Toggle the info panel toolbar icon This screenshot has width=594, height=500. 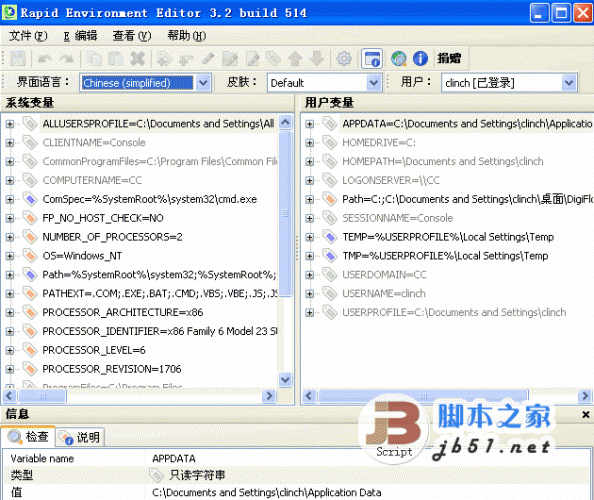[x=372, y=59]
